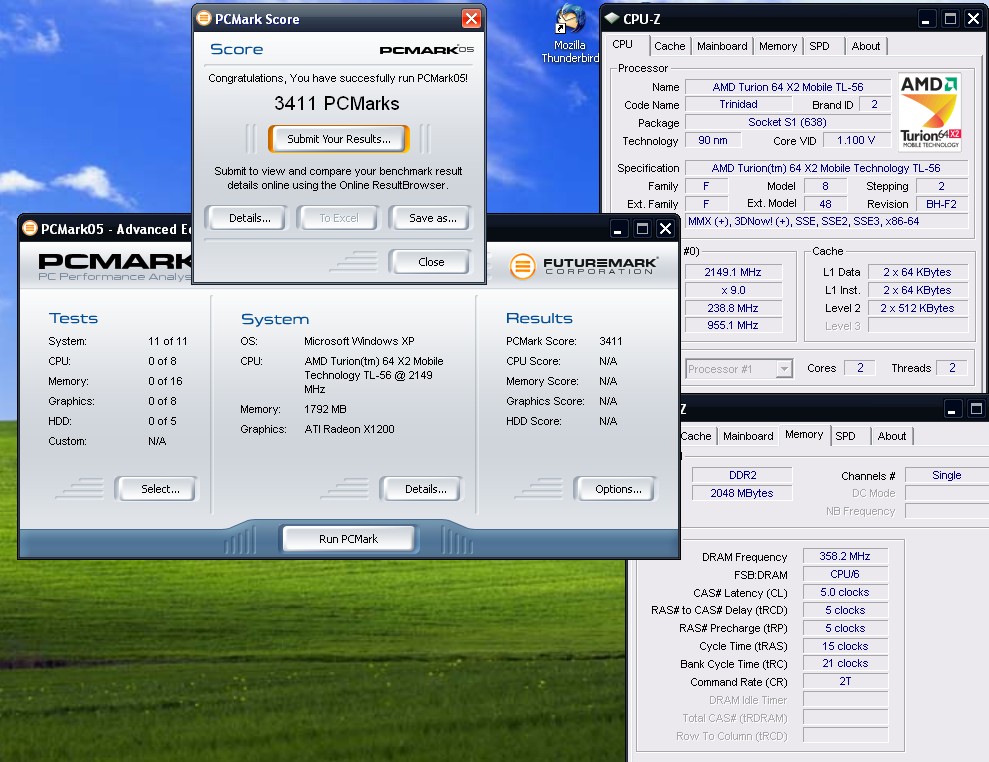This screenshot has width=989, height=762.
Task: Click the Bank Cycle Time value 21 clocks
Action: [x=845, y=663]
